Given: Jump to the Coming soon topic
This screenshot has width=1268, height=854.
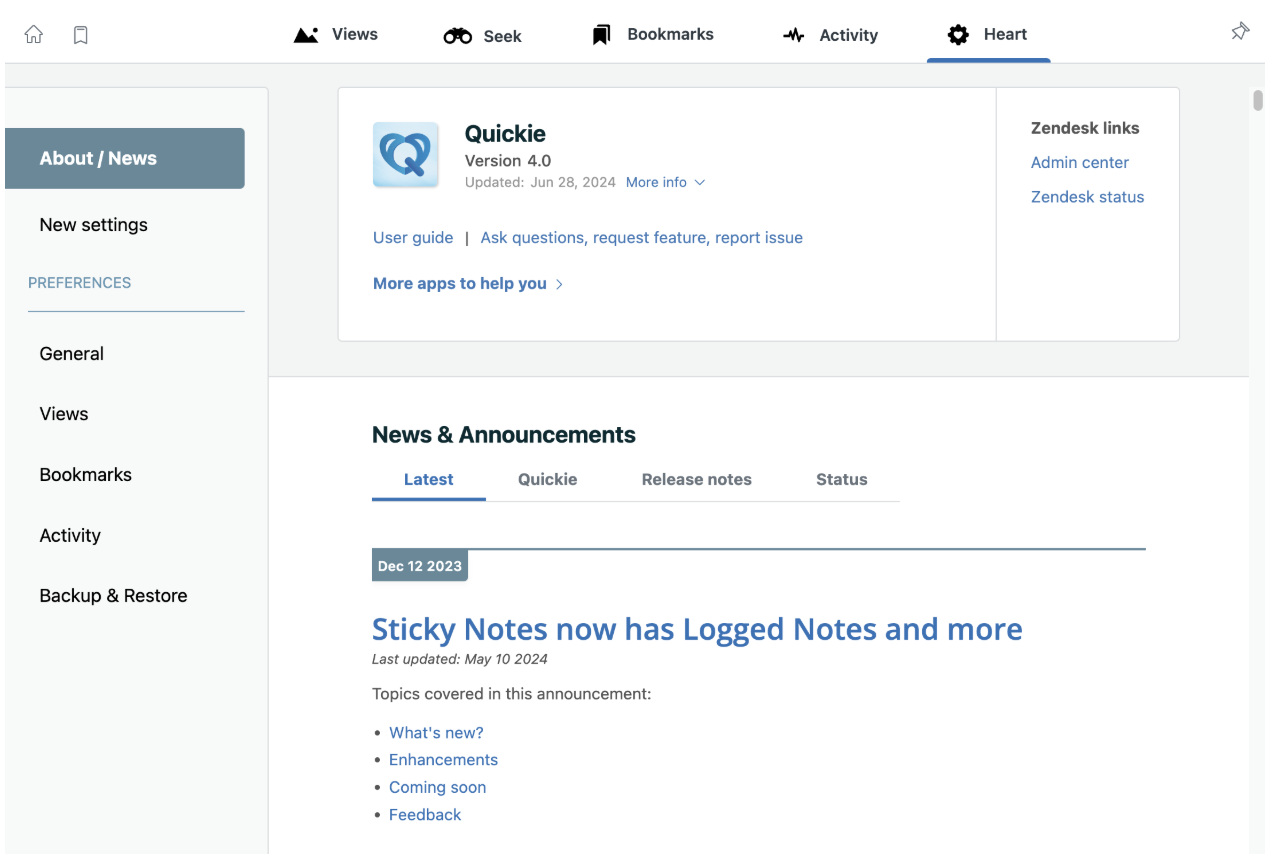Looking at the screenshot, I should [437, 788].
